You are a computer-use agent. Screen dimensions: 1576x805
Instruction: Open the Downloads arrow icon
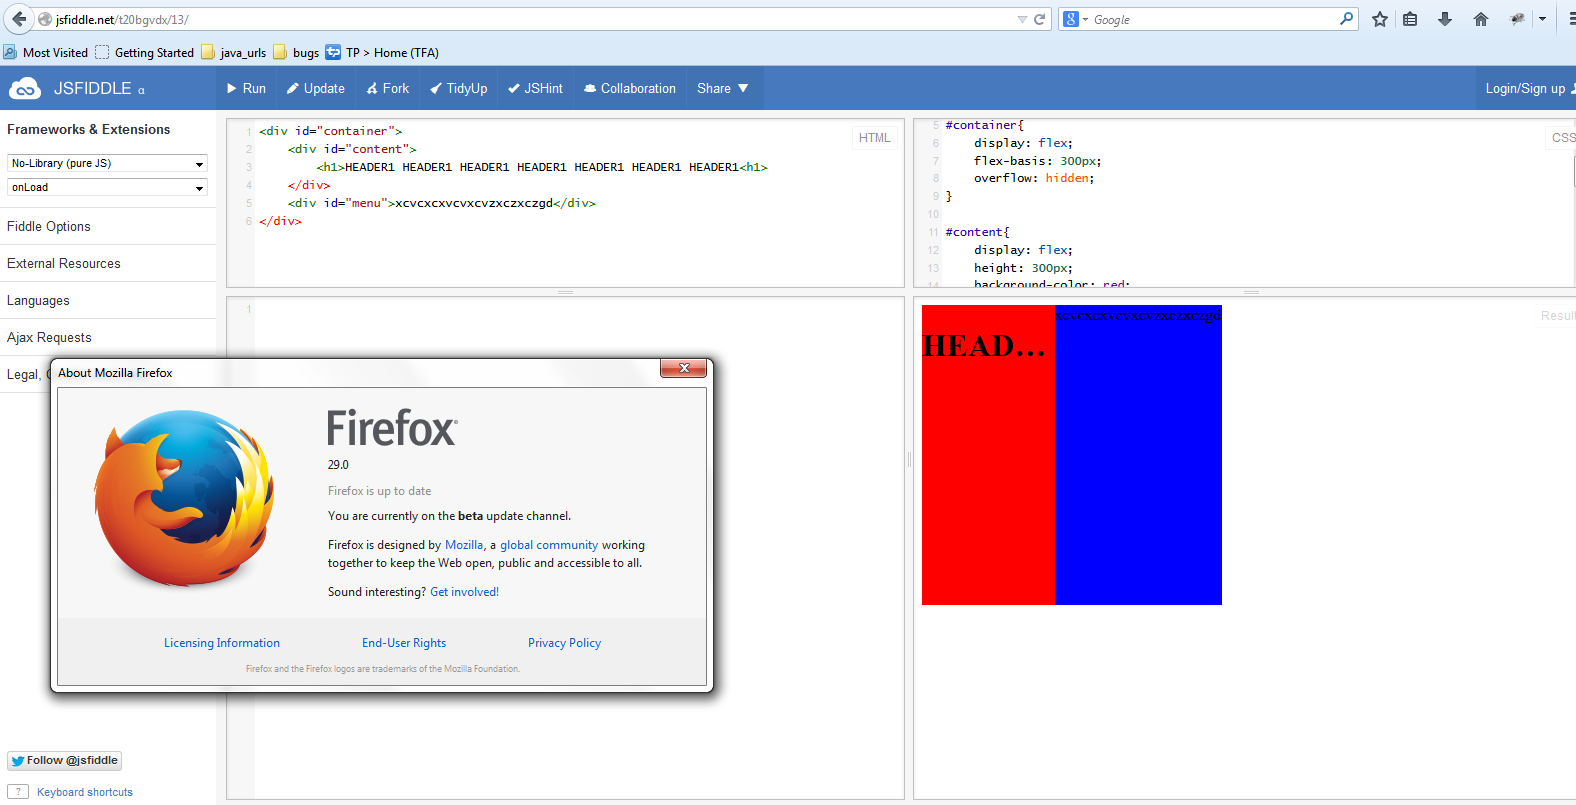pos(1445,19)
